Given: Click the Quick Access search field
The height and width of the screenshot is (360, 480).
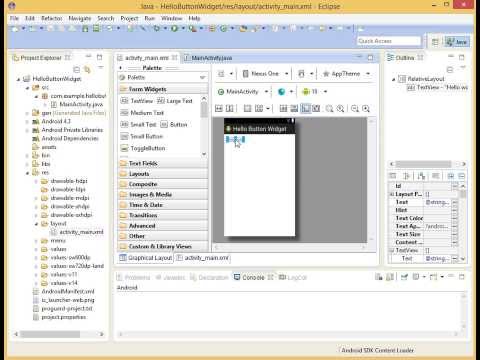Looking at the screenshot, I should point(389,41).
